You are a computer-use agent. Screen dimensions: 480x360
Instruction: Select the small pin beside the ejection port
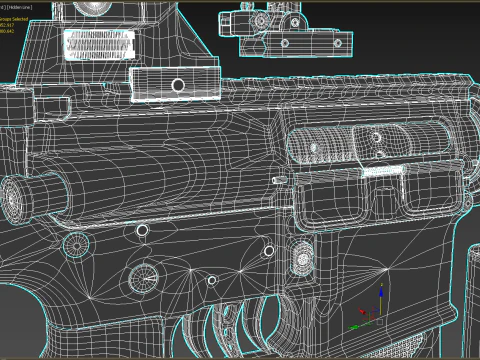(x=279, y=180)
